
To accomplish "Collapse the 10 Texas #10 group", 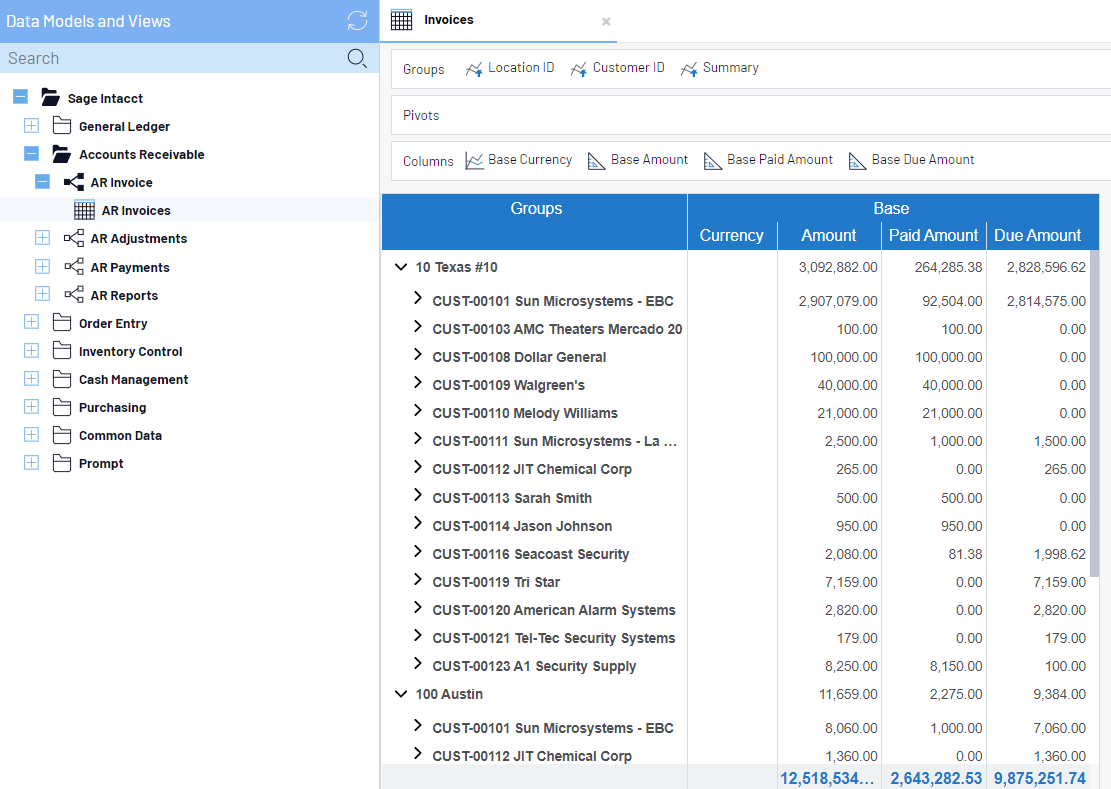I will pos(401,267).
